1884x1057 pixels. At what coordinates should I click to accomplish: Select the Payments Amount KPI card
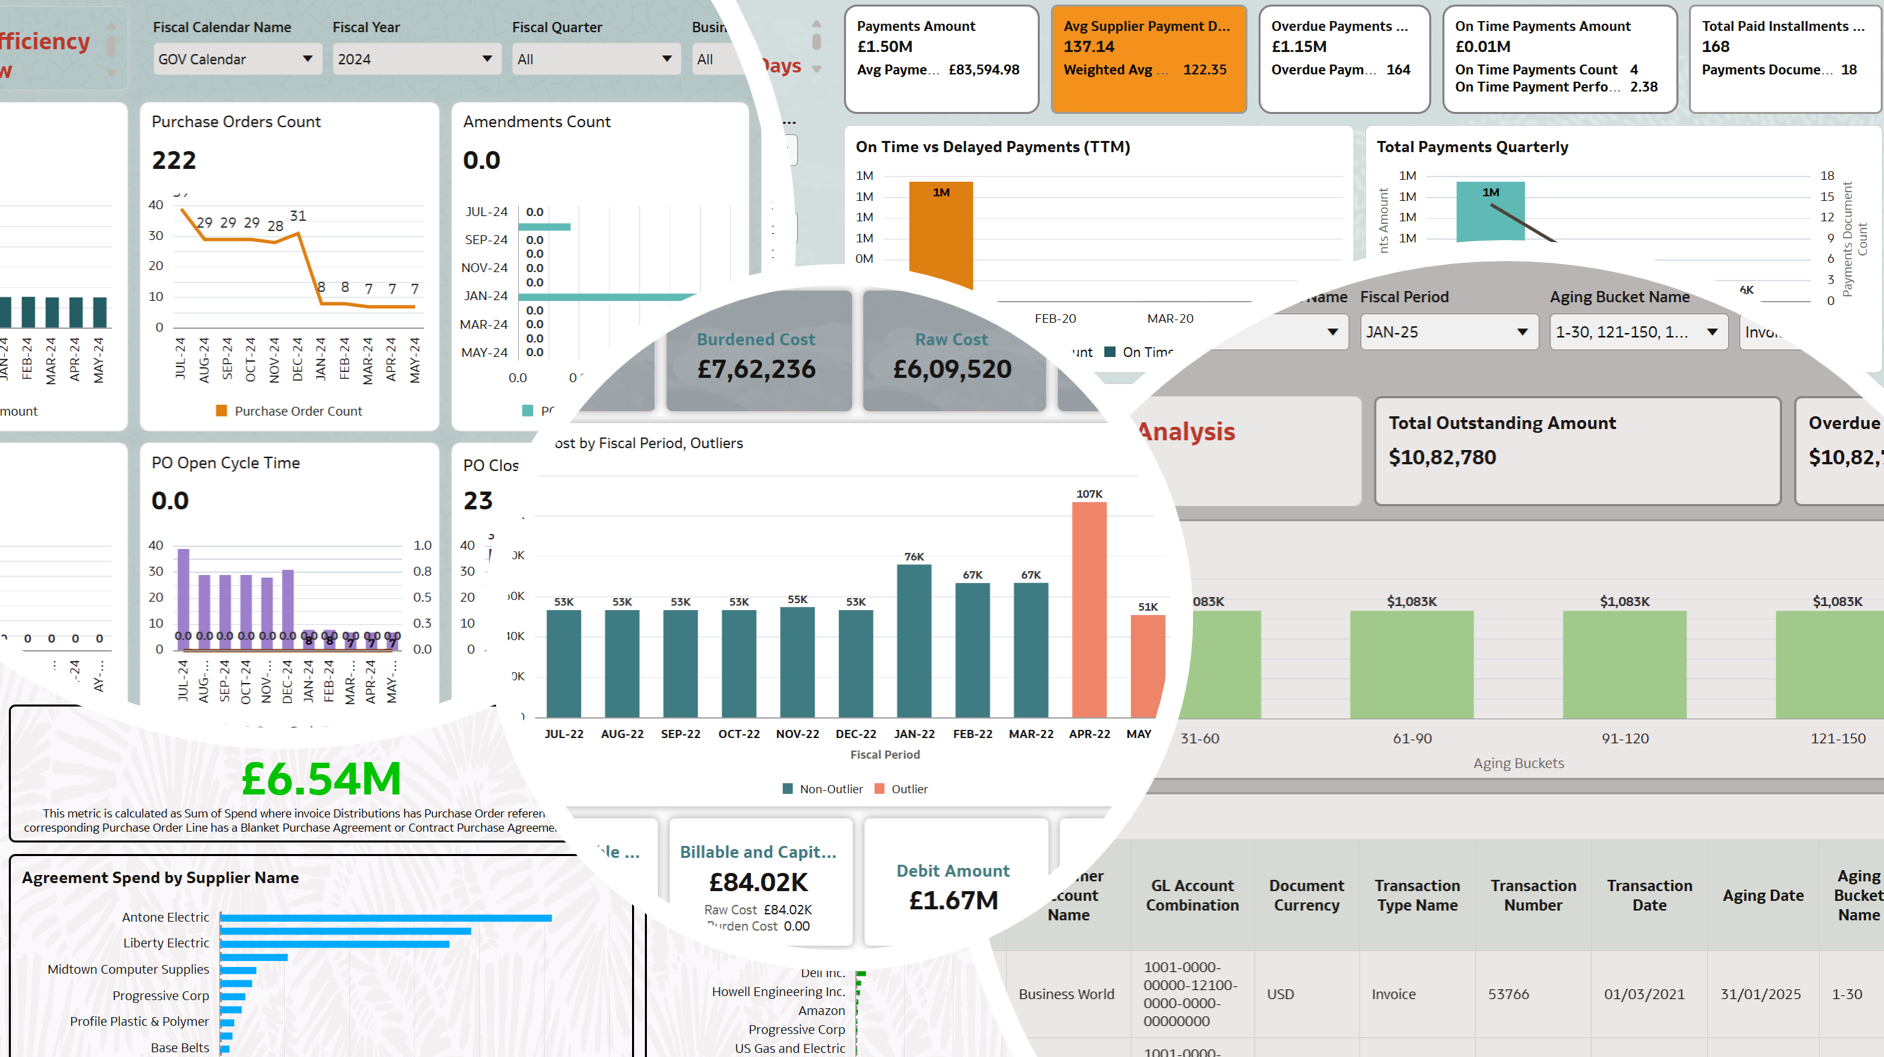coord(941,58)
